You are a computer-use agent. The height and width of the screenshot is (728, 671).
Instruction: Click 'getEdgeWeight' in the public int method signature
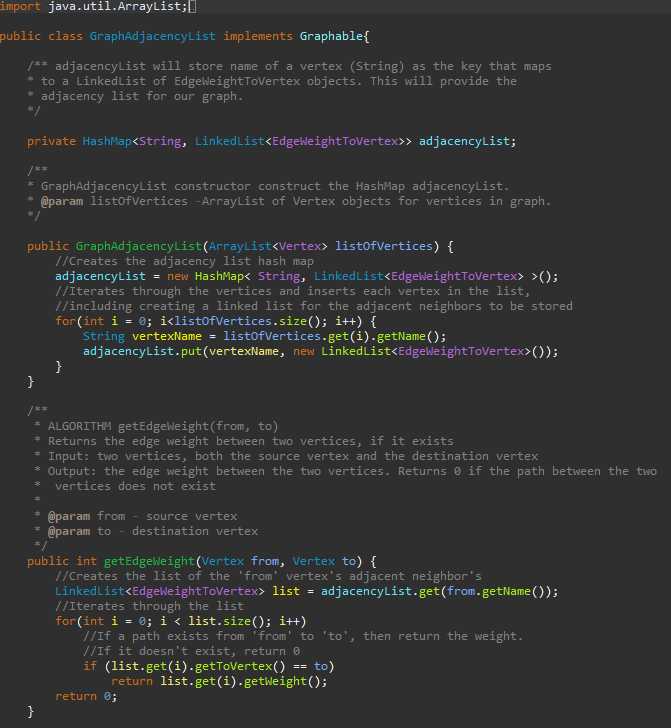coord(149,561)
